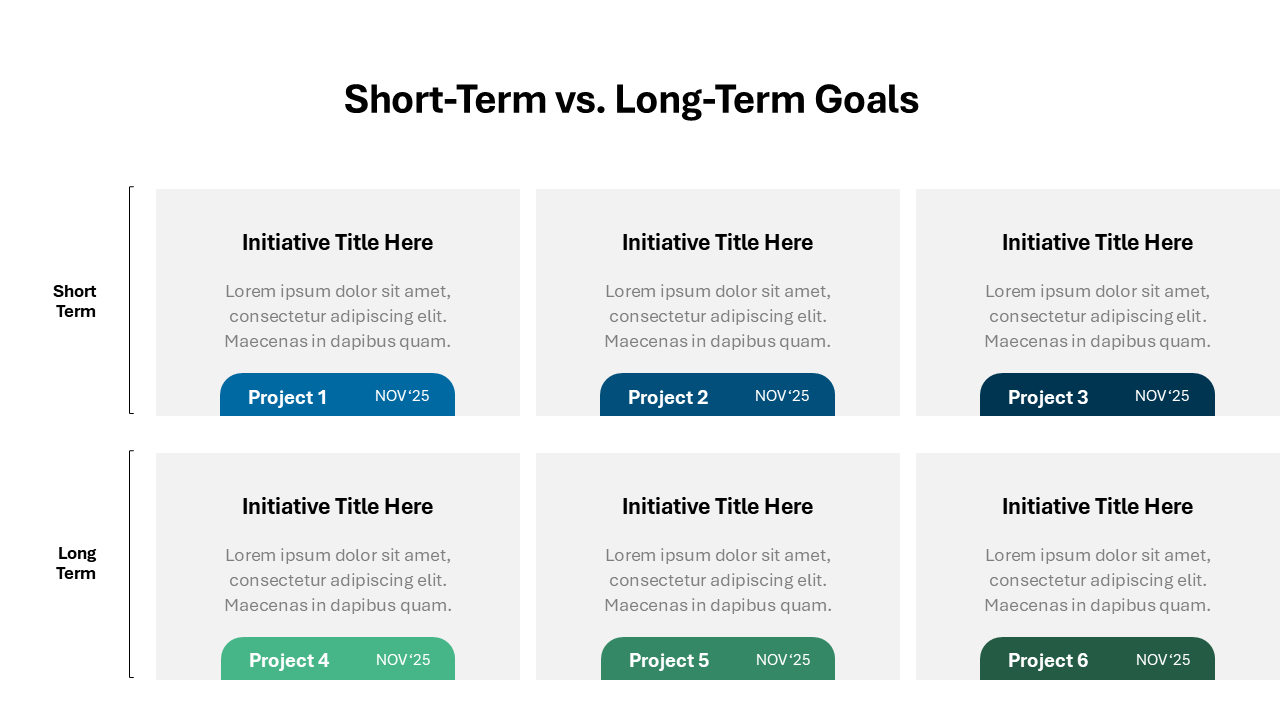The height and width of the screenshot is (720, 1280).
Task: Click the initiative title above Project 4
Action: pyautogui.click(x=337, y=507)
